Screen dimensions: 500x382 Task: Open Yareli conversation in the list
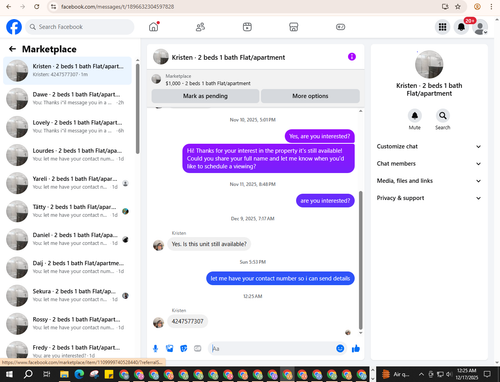click(x=67, y=183)
